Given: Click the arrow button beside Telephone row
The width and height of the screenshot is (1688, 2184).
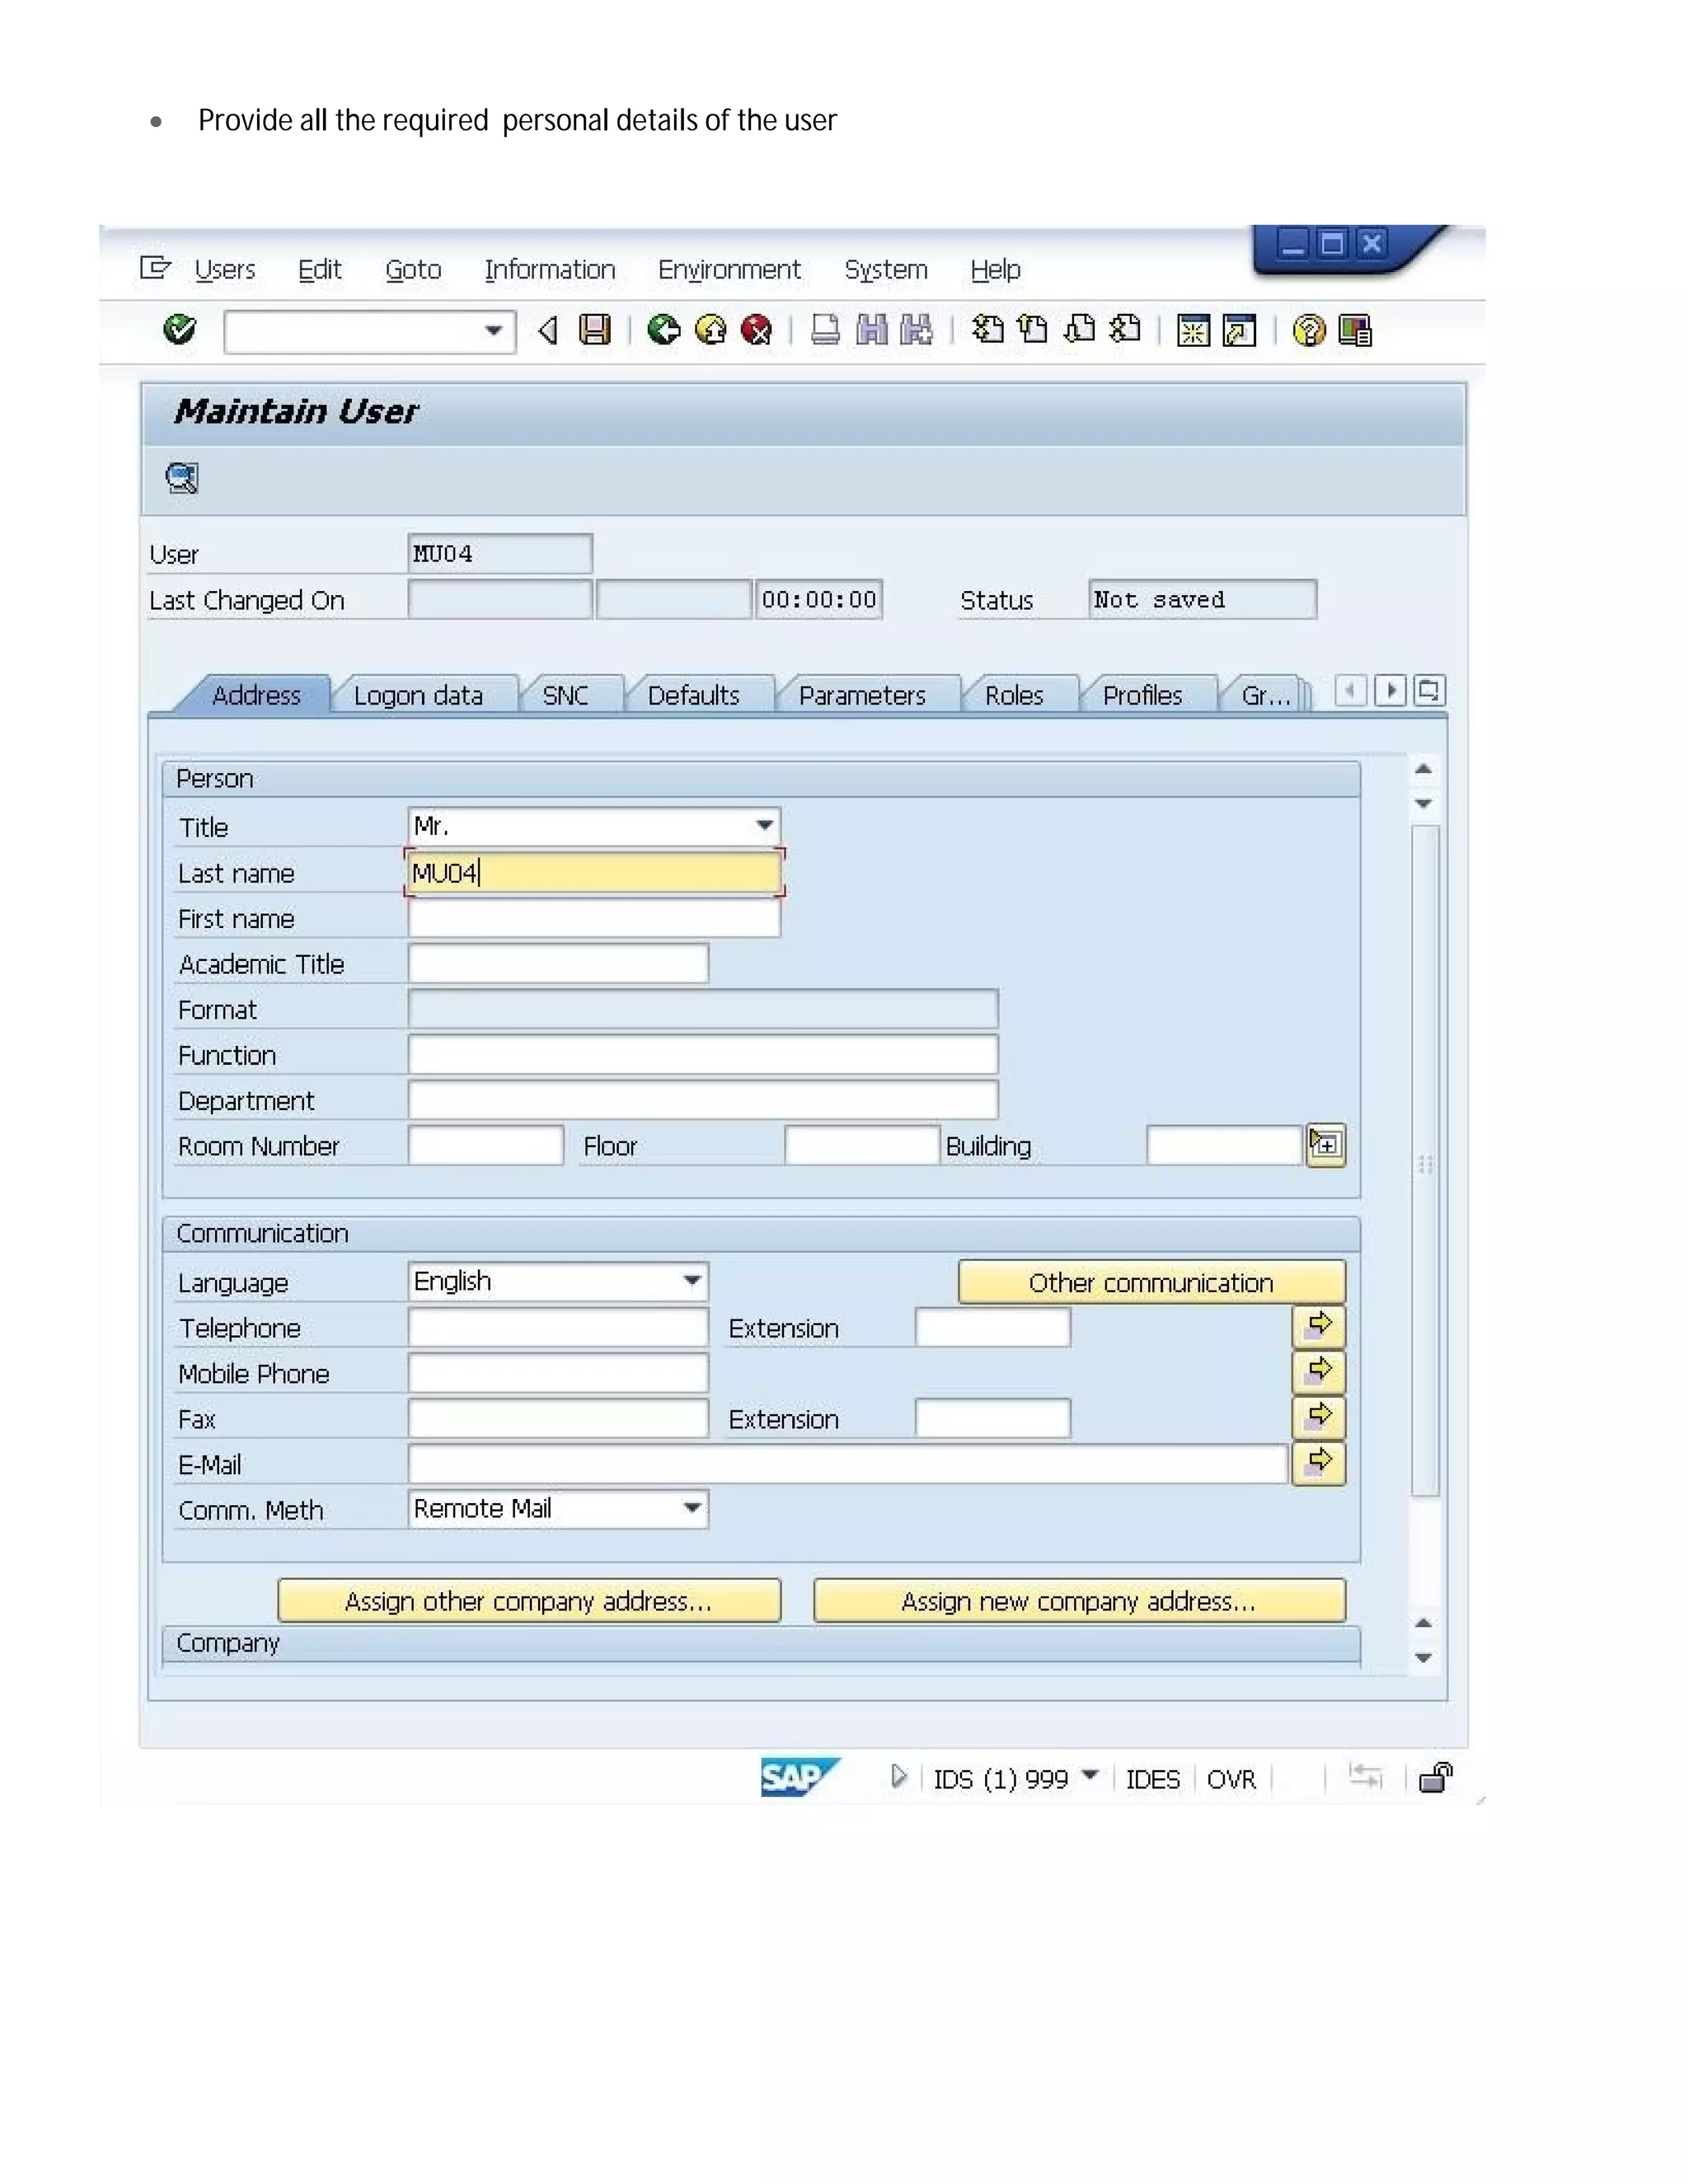Looking at the screenshot, I should [1319, 1326].
